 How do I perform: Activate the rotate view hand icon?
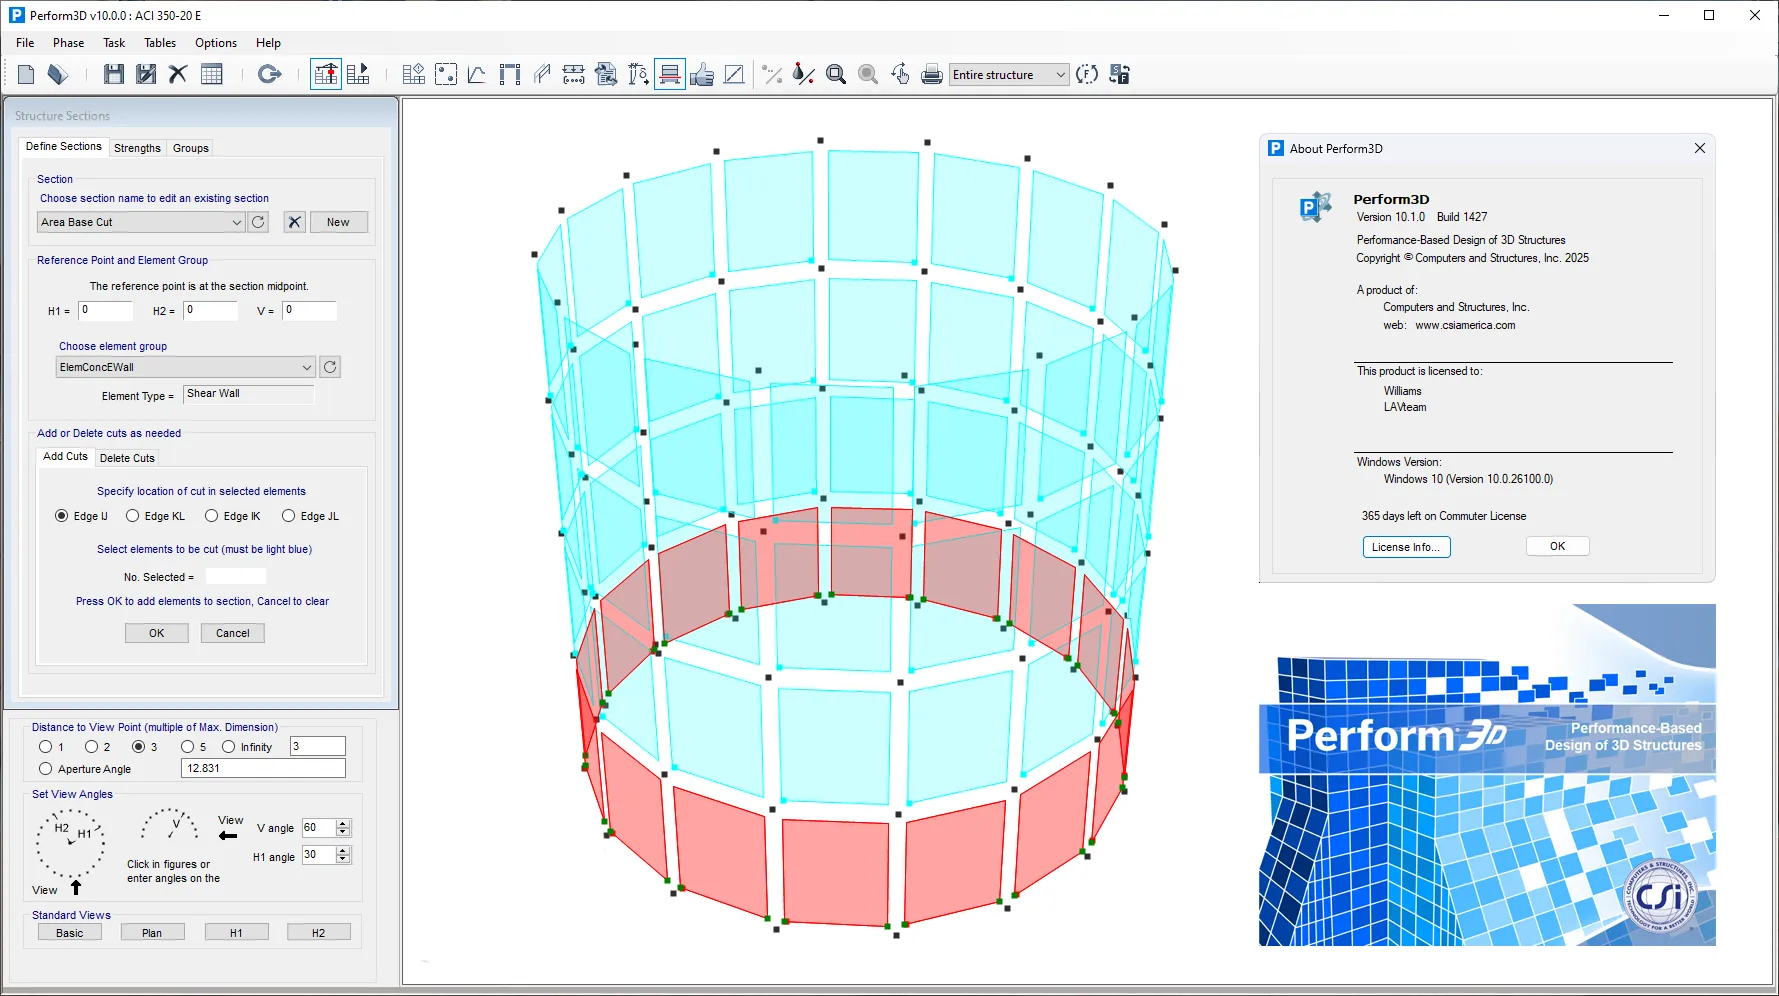pos(900,74)
